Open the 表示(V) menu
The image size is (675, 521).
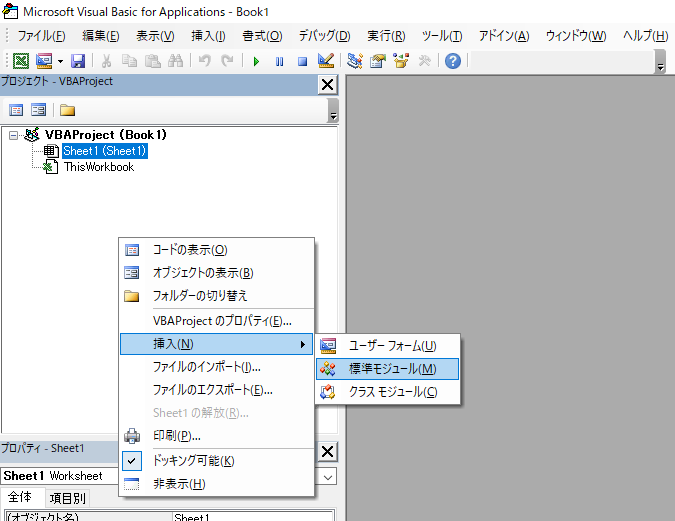pyautogui.click(x=155, y=36)
